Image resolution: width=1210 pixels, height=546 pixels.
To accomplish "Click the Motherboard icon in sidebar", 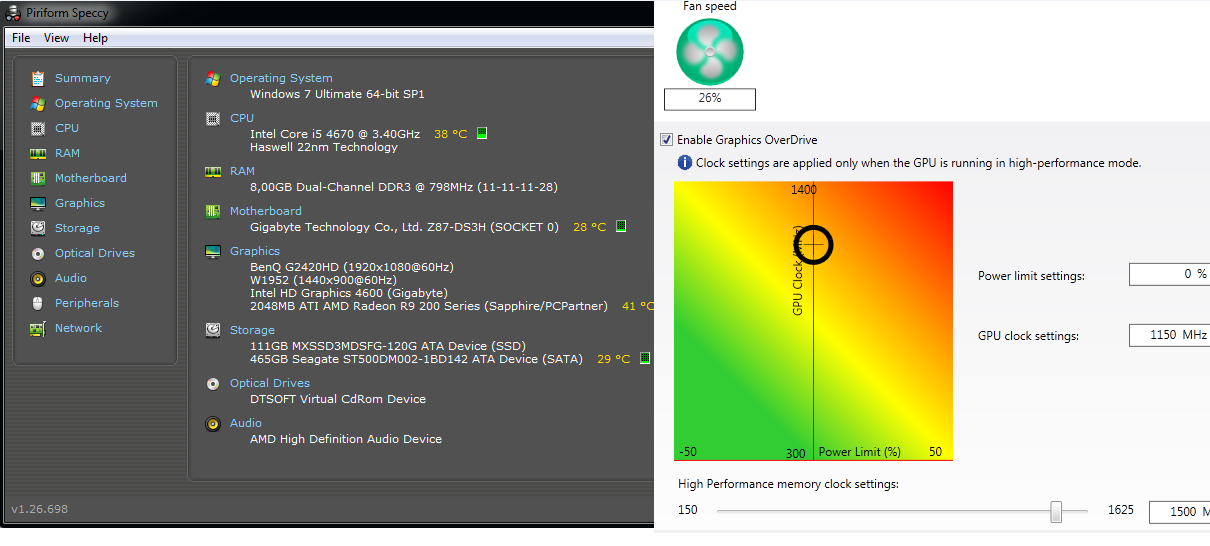I will [x=38, y=178].
